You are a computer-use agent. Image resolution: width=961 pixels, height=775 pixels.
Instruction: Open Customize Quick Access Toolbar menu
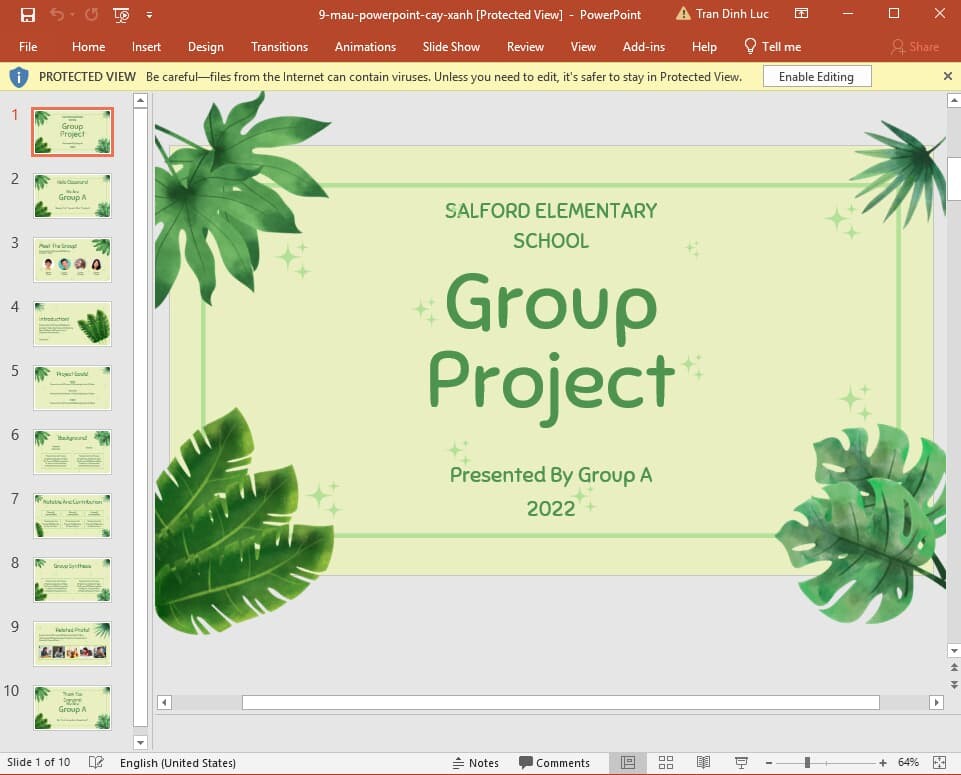pyautogui.click(x=146, y=14)
